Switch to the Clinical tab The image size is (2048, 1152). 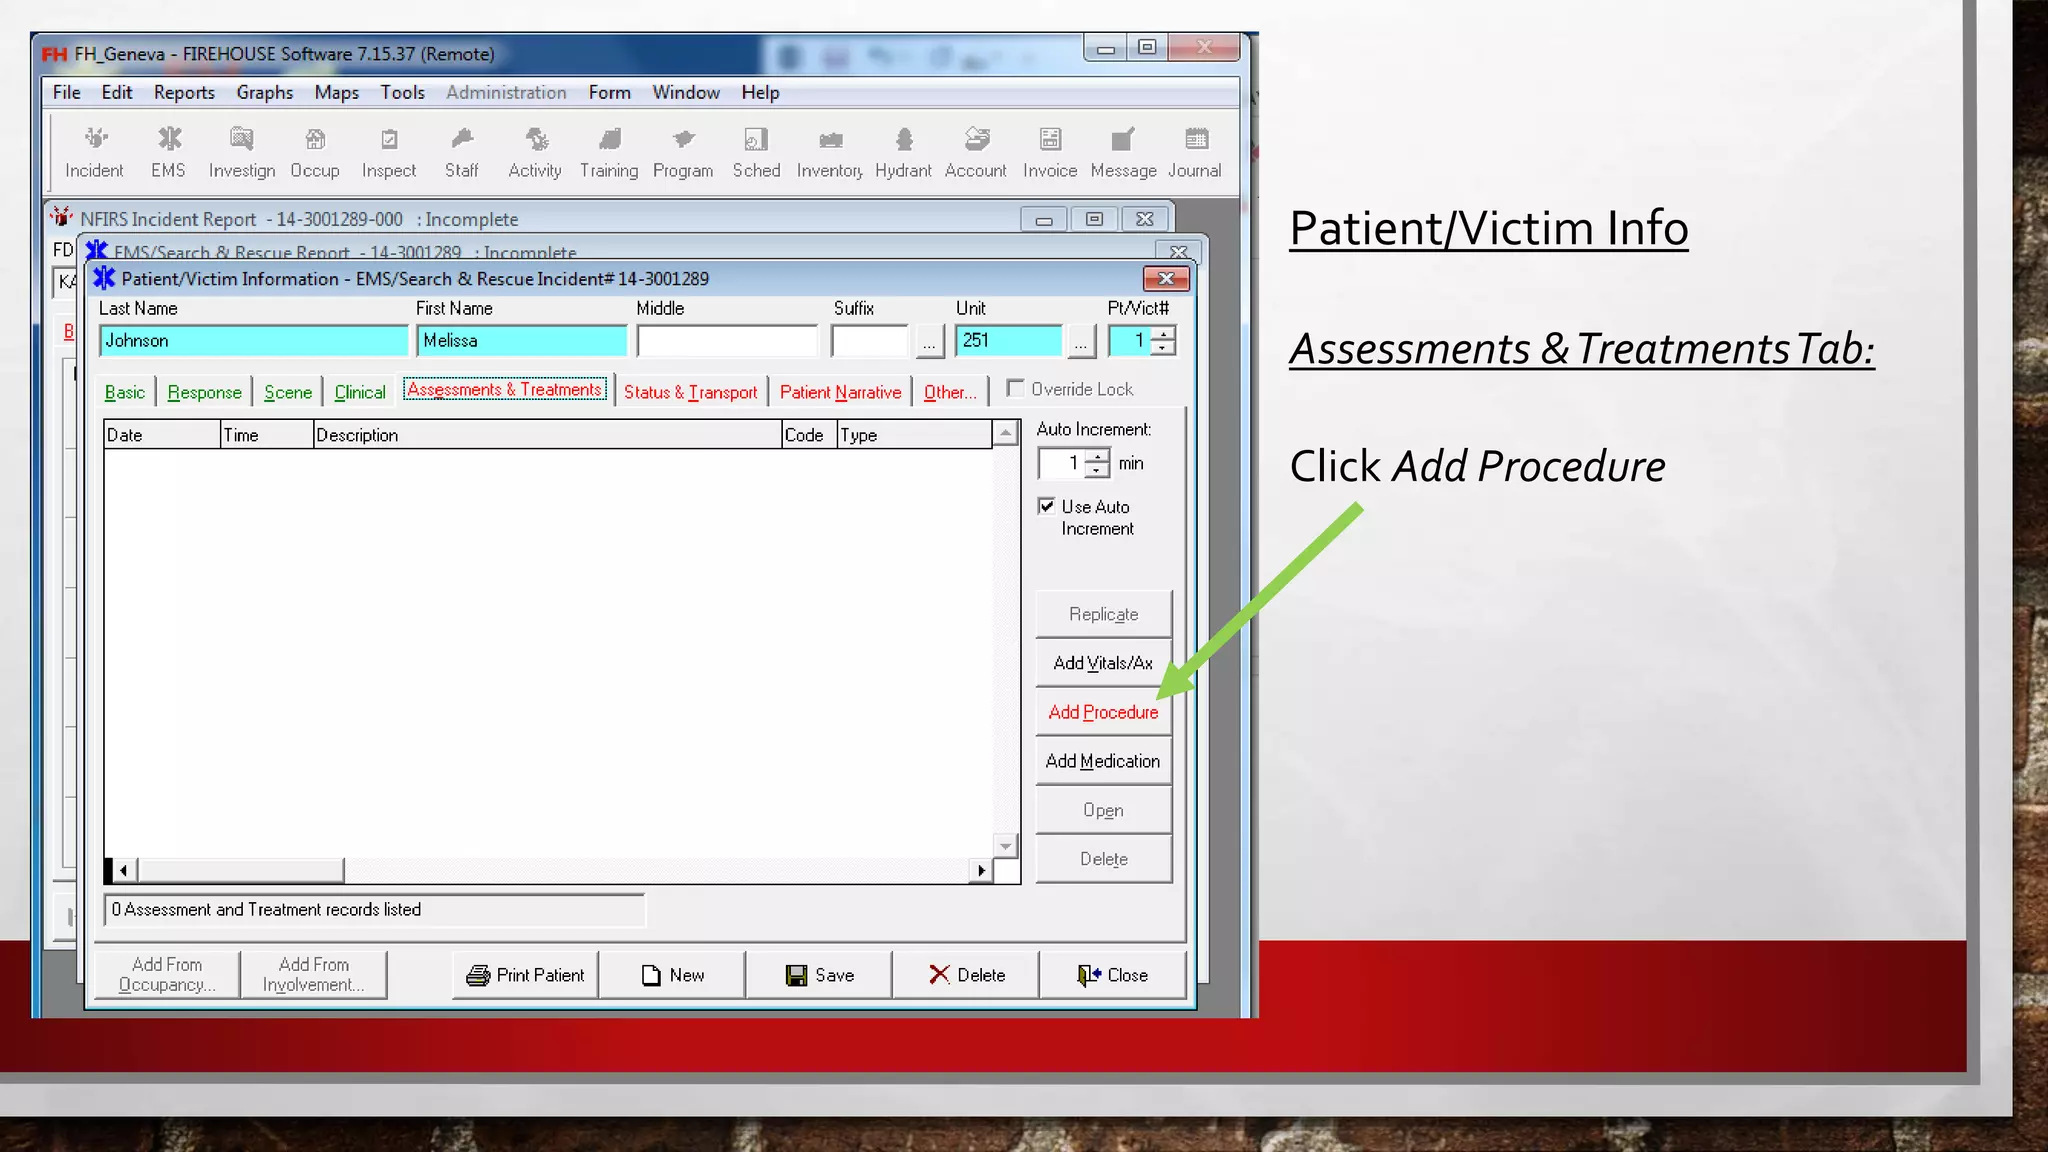coord(360,392)
